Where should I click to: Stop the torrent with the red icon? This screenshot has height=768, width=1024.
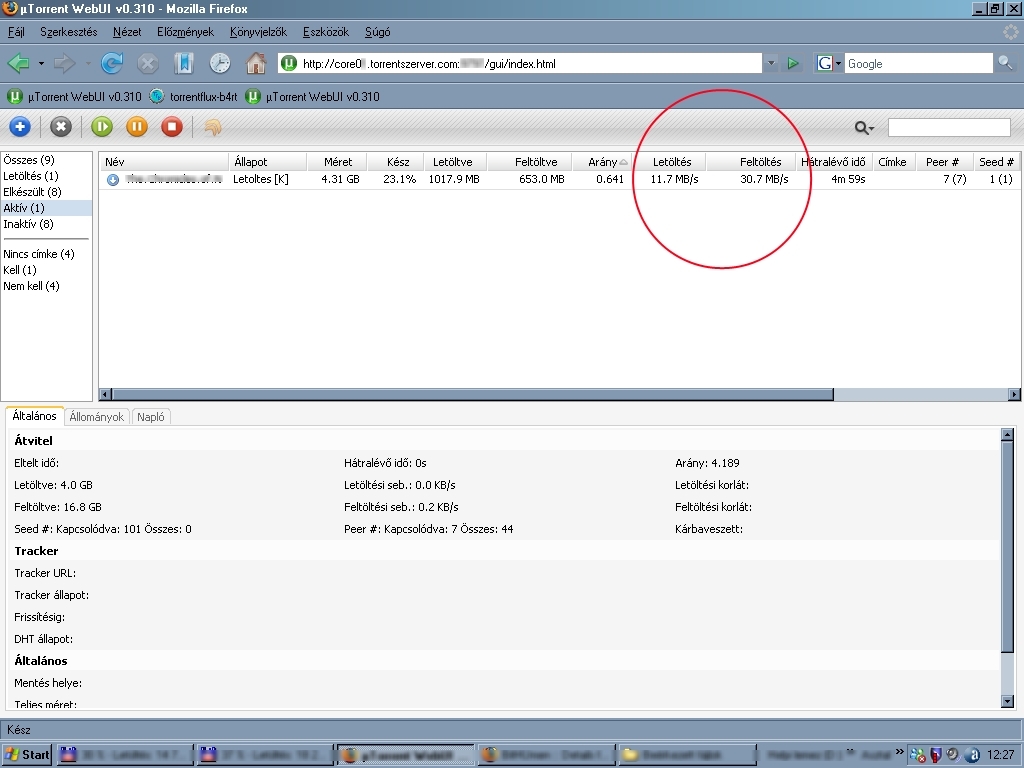(172, 127)
